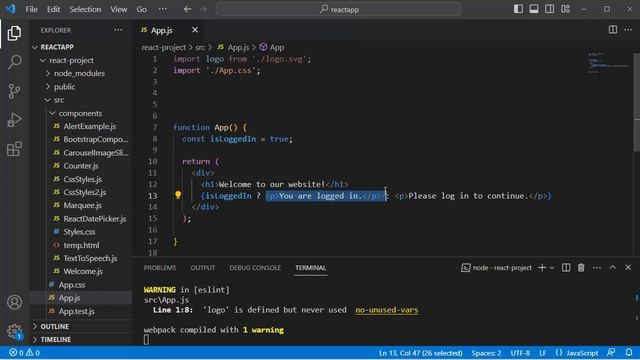Open Run and Debug view
The height and width of the screenshot is (360, 640).
[x=14, y=120]
